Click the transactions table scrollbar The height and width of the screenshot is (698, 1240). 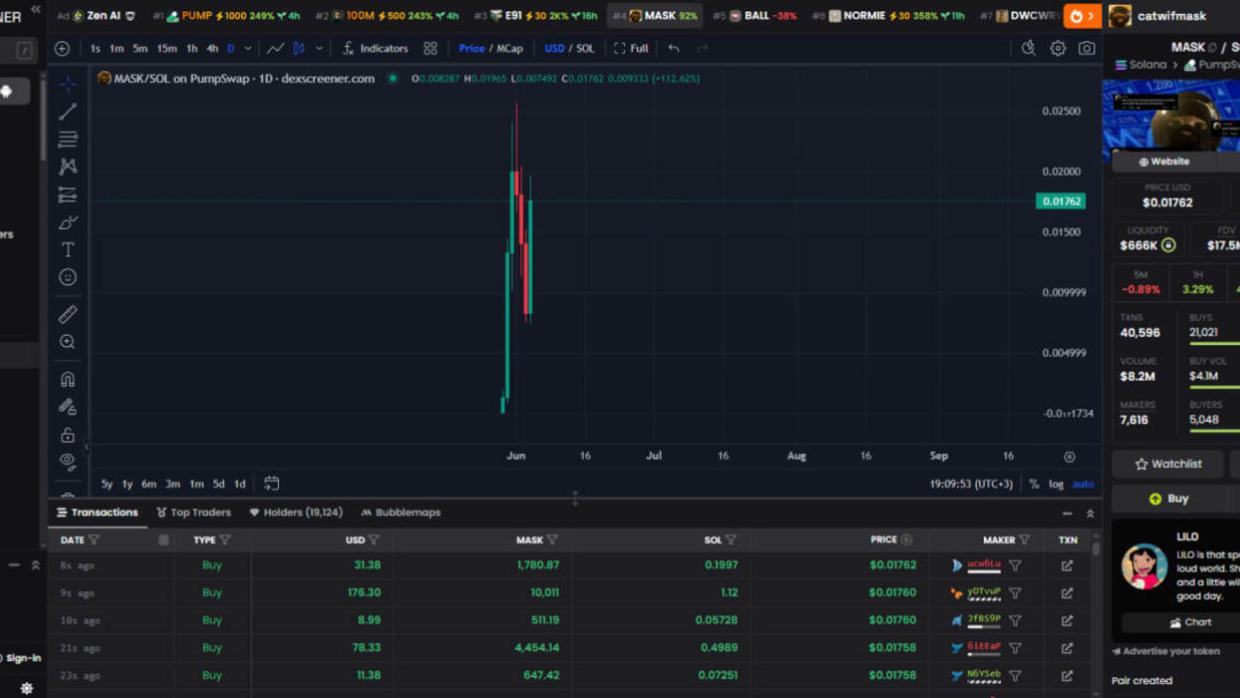tap(1096, 549)
